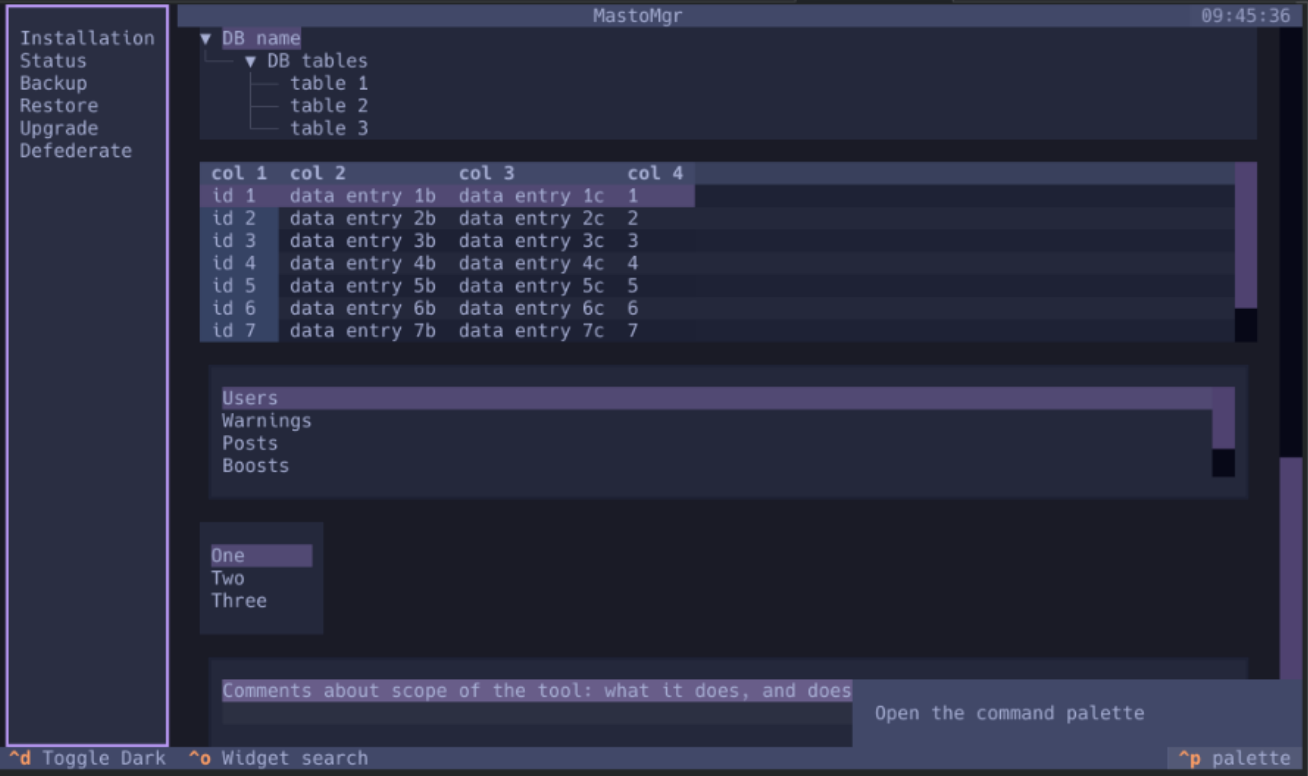Open Installation in the sidebar

pos(87,38)
